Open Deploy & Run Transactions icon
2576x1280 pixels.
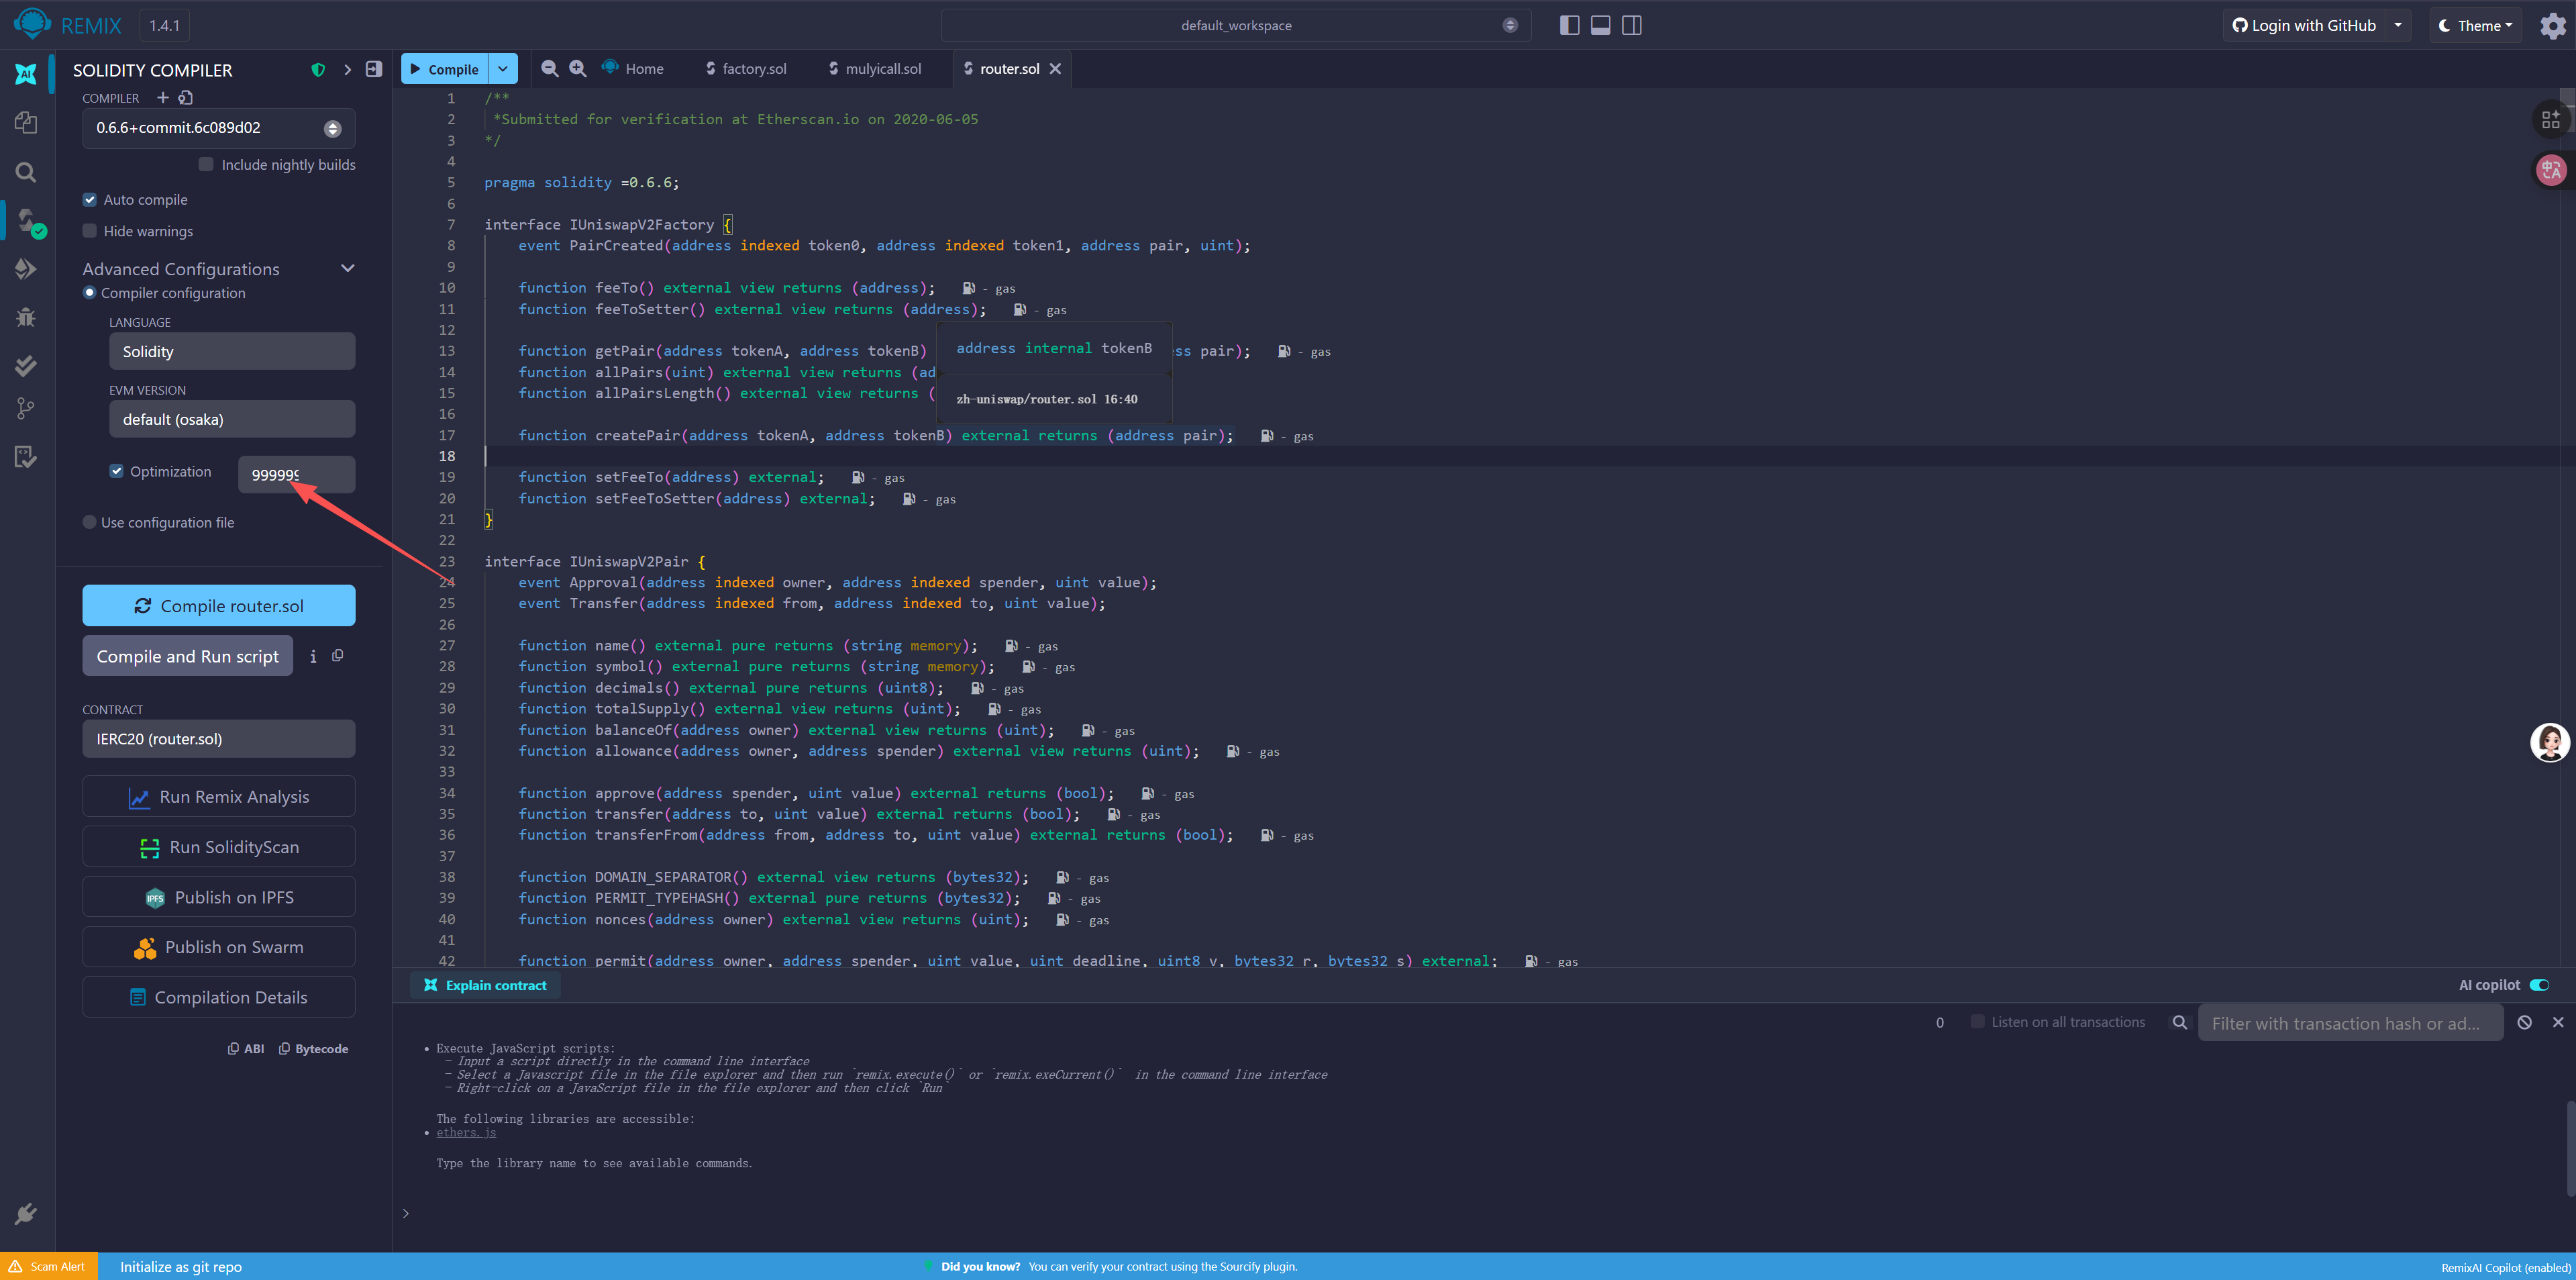pyautogui.click(x=26, y=269)
